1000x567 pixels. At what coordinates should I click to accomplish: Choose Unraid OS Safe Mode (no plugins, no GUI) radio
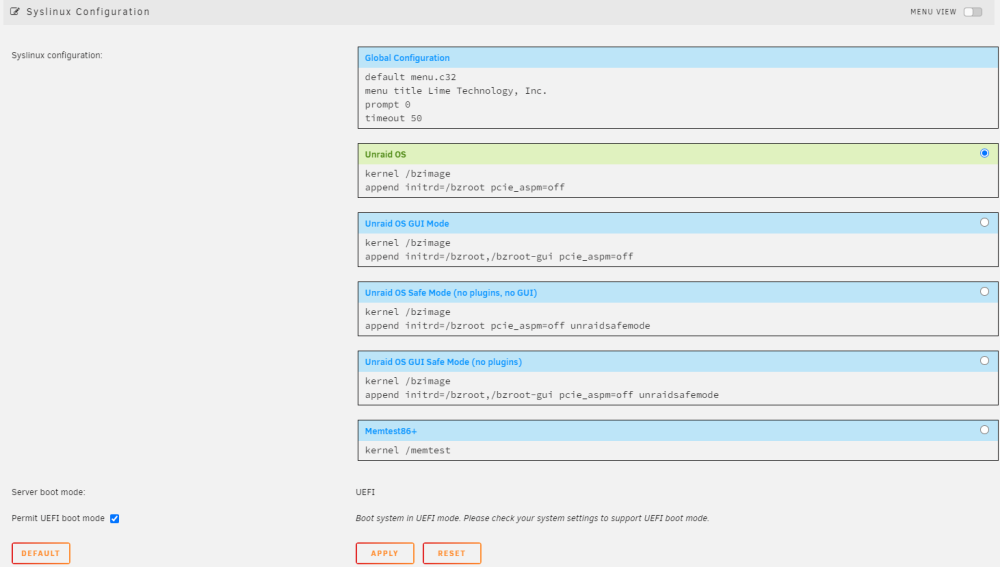[984, 291]
